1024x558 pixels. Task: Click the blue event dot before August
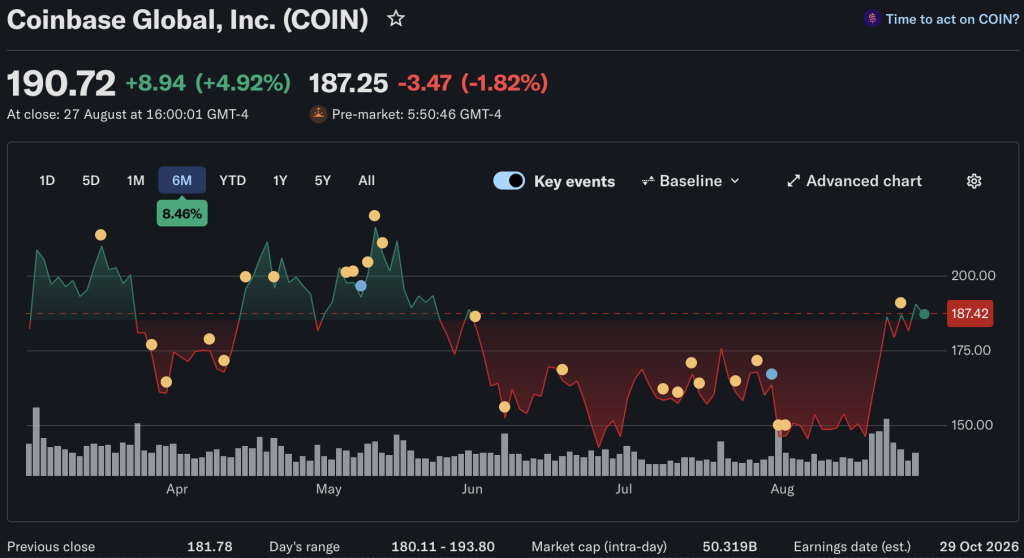point(771,374)
